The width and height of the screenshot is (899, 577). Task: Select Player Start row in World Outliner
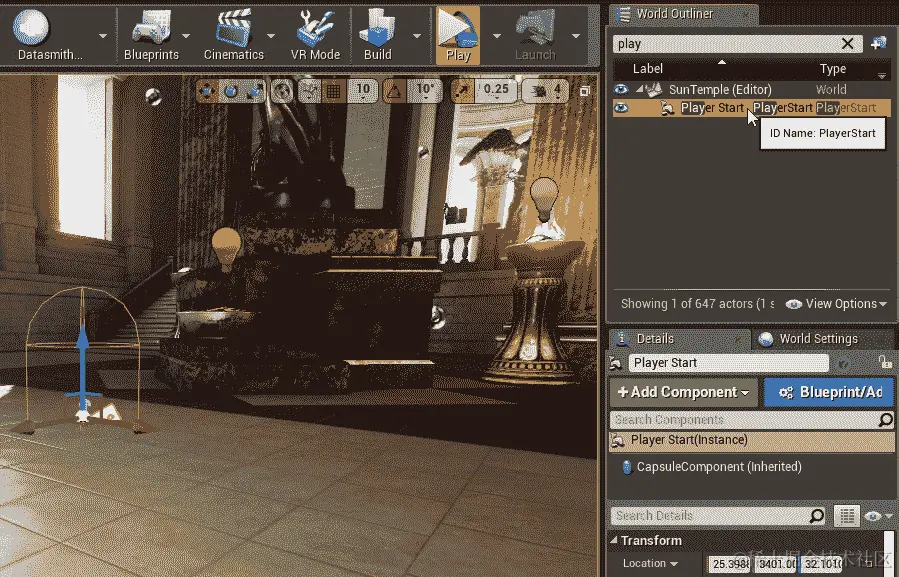[x=751, y=108]
